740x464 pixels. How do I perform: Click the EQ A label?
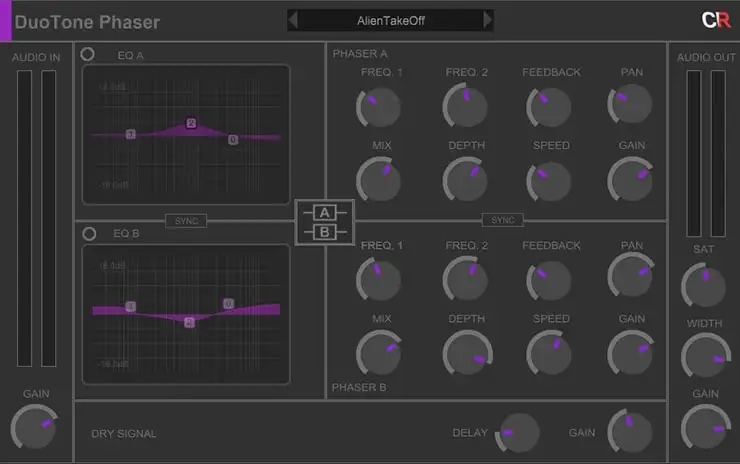tap(130, 56)
